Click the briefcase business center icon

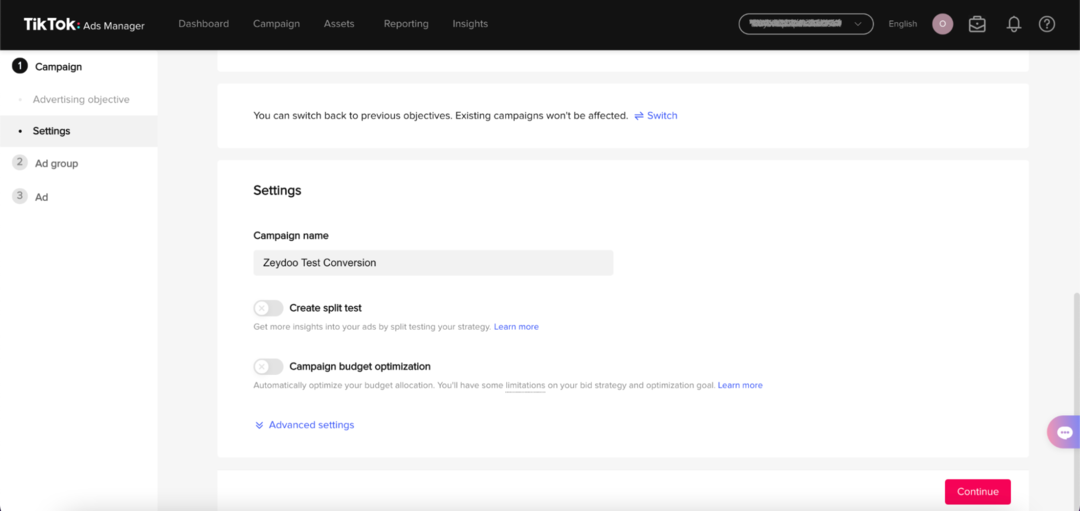pos(977,24)
